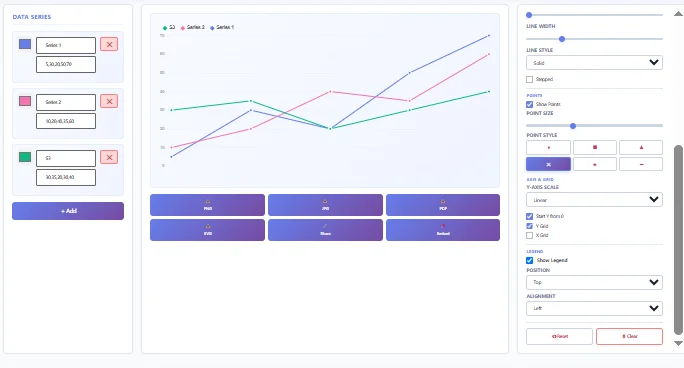Image resolution: width=684 pixels, height=368 pixels.
Task: Edit the Series 1 name field
Action: click(x=66, y=45)
